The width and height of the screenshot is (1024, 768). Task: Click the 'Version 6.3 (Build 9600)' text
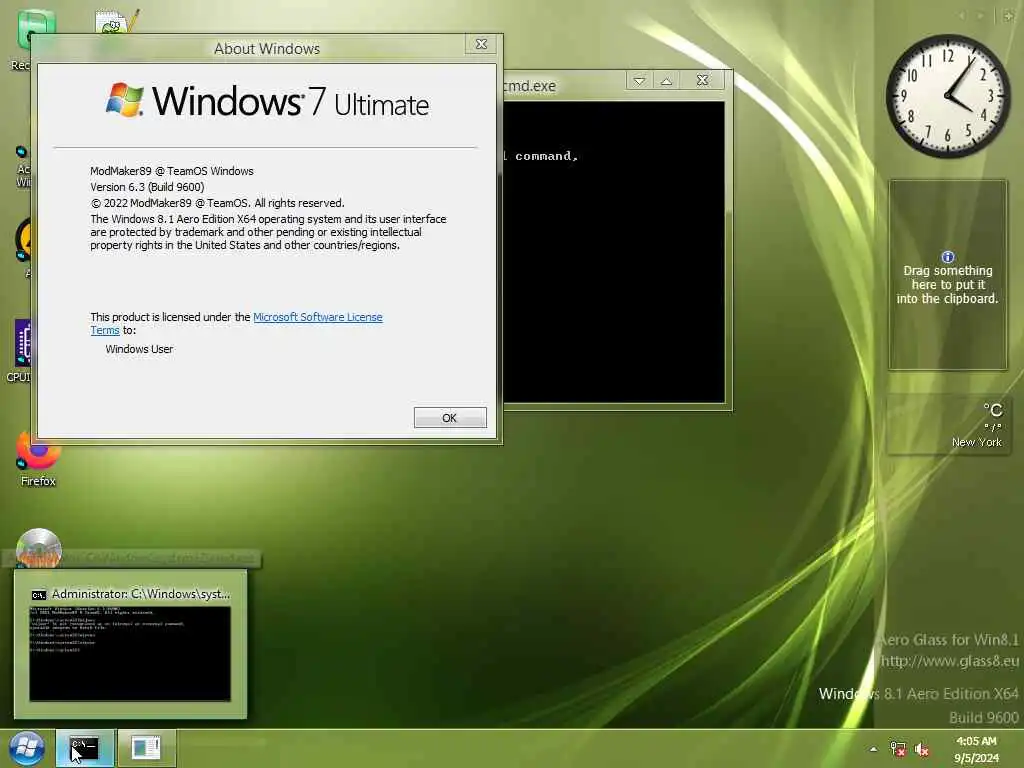point(147,187)
